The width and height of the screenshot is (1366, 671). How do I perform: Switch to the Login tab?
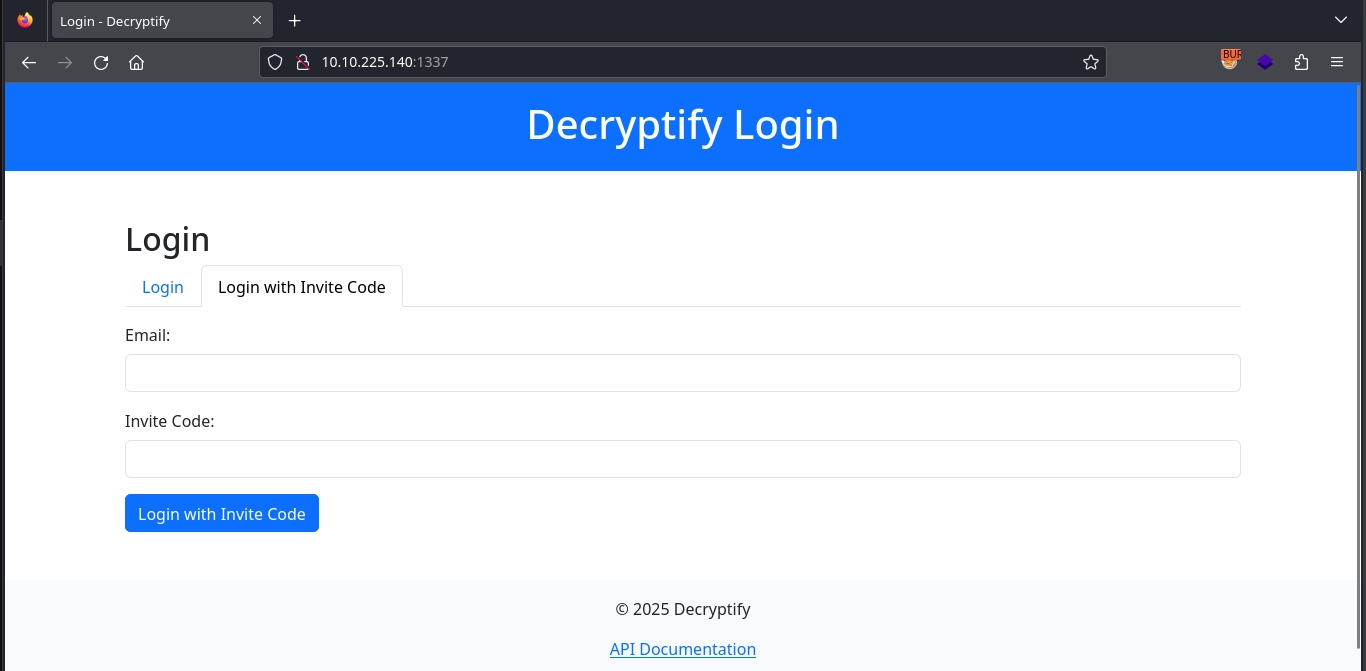163,287
